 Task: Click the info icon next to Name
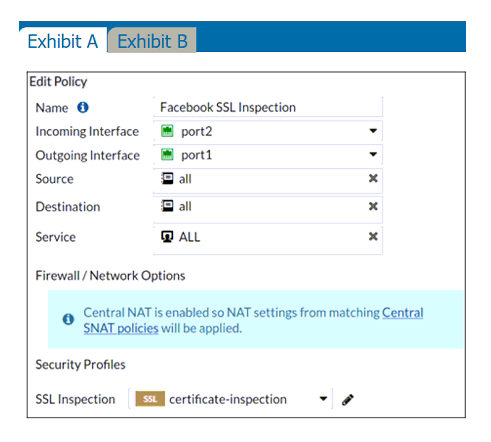pos(83,107)
